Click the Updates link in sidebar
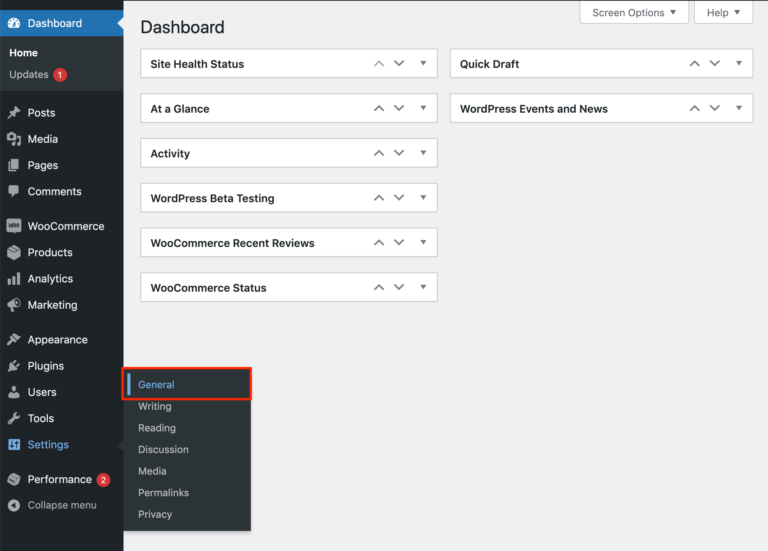 pos(29,74)
